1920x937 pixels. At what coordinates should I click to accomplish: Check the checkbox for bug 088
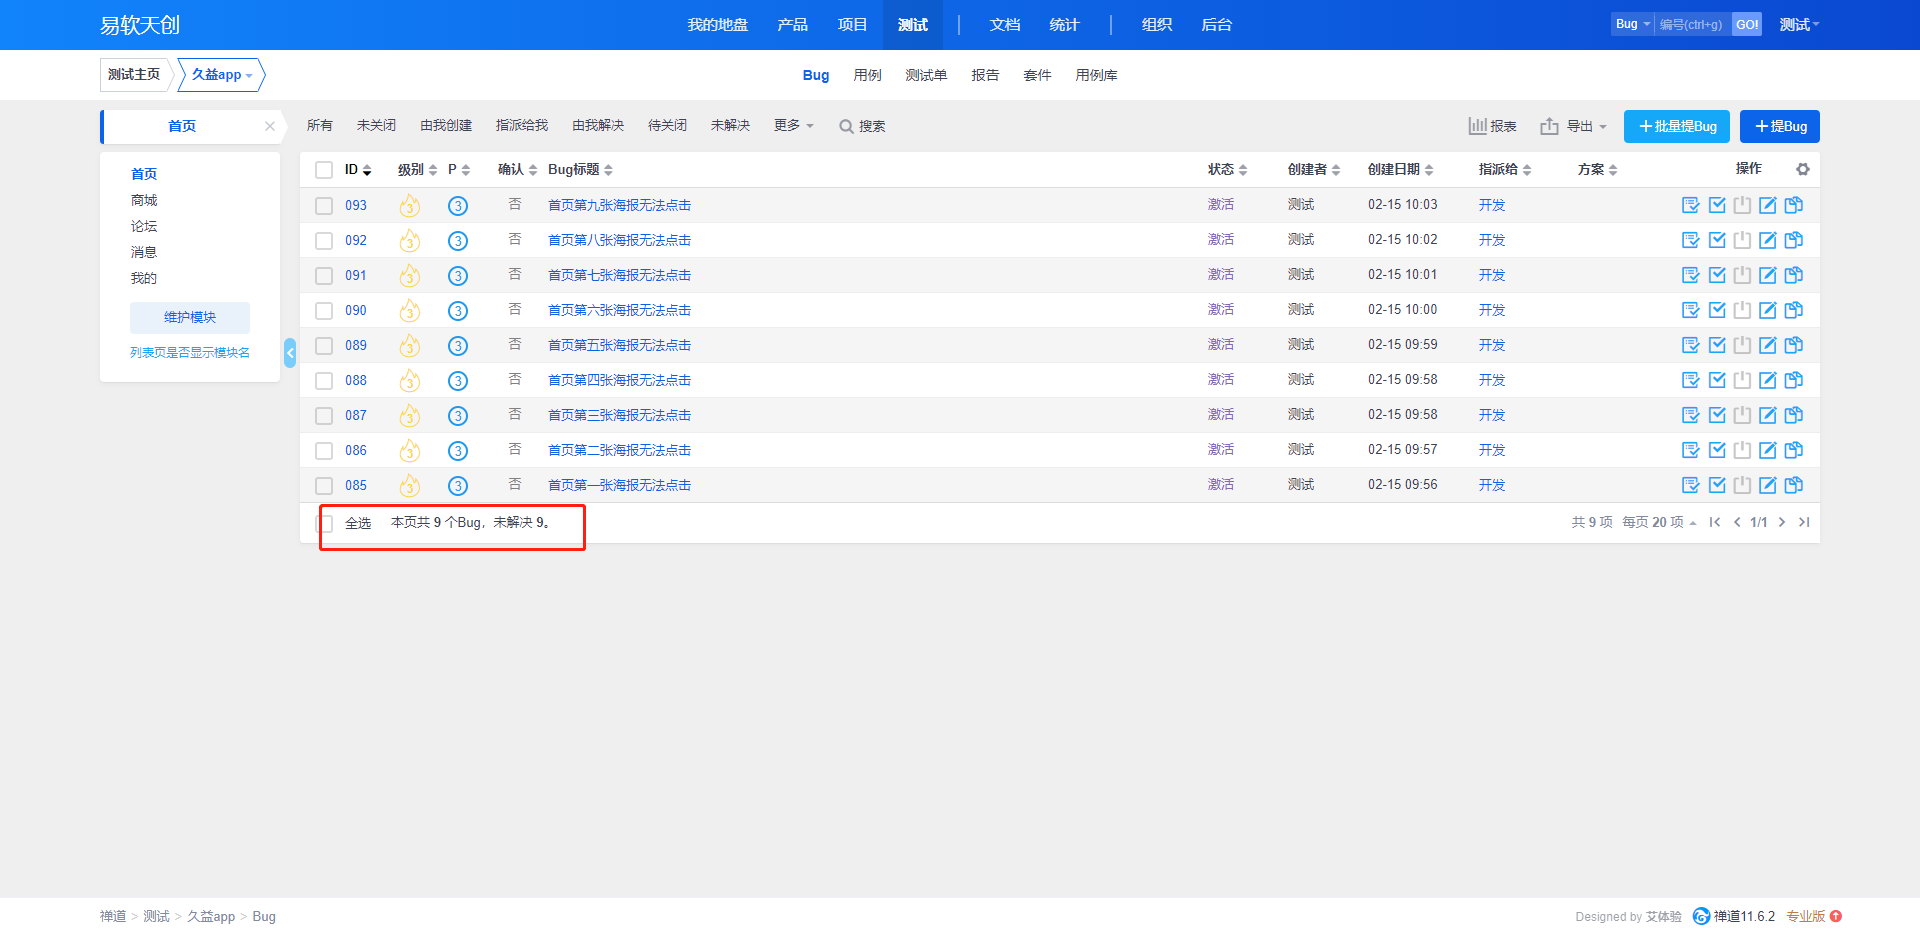tap(324, 381)
